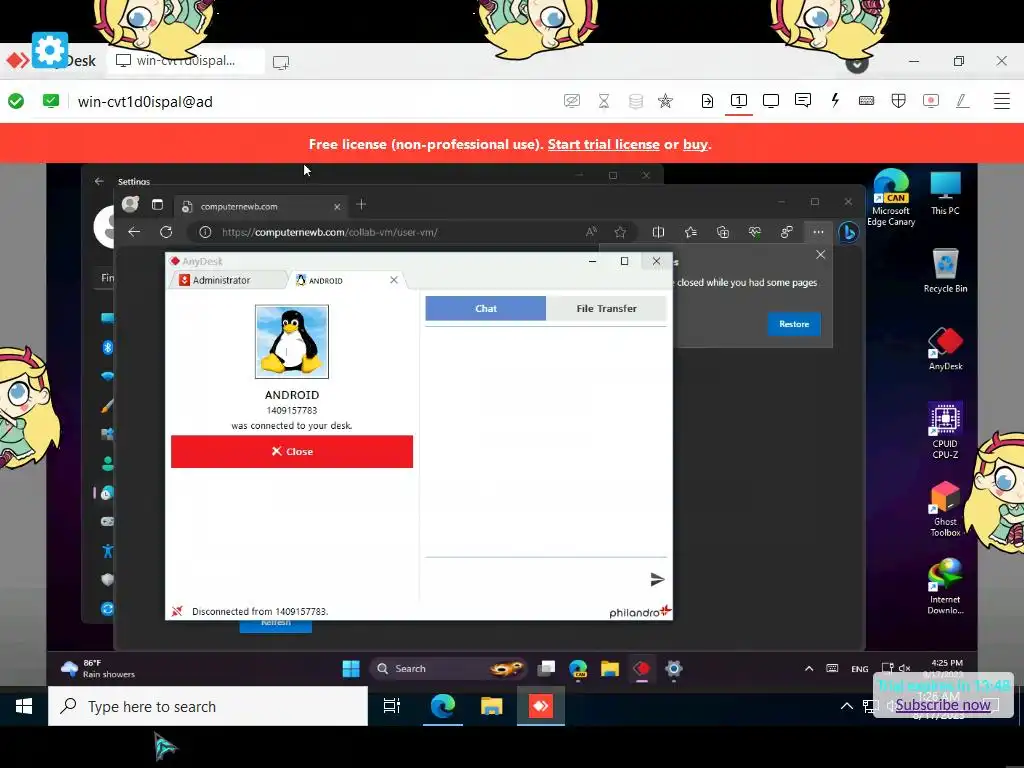
Task: Open the permissions shield icon
Action: (x=899, y=101)
